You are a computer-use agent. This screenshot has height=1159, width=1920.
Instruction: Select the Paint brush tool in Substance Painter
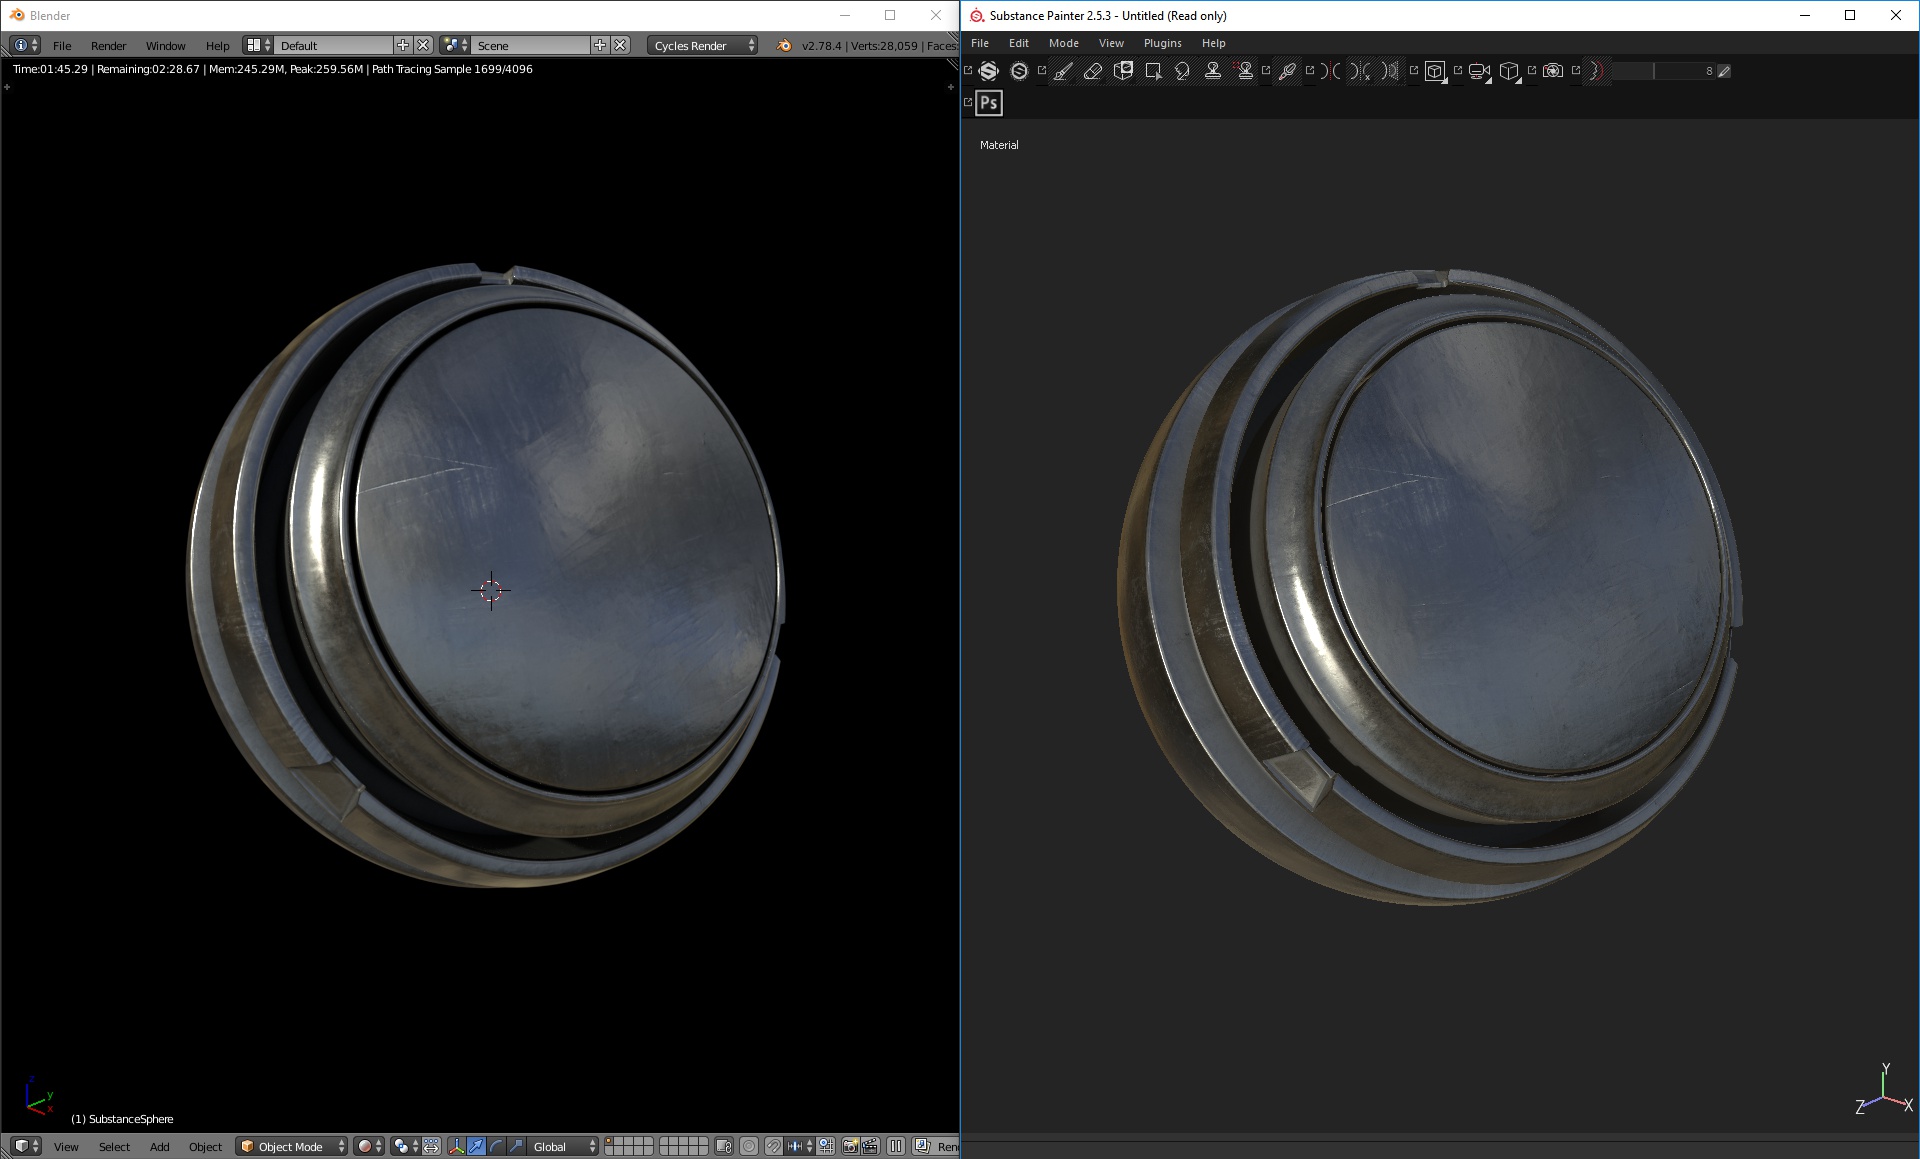point(1063,71)
